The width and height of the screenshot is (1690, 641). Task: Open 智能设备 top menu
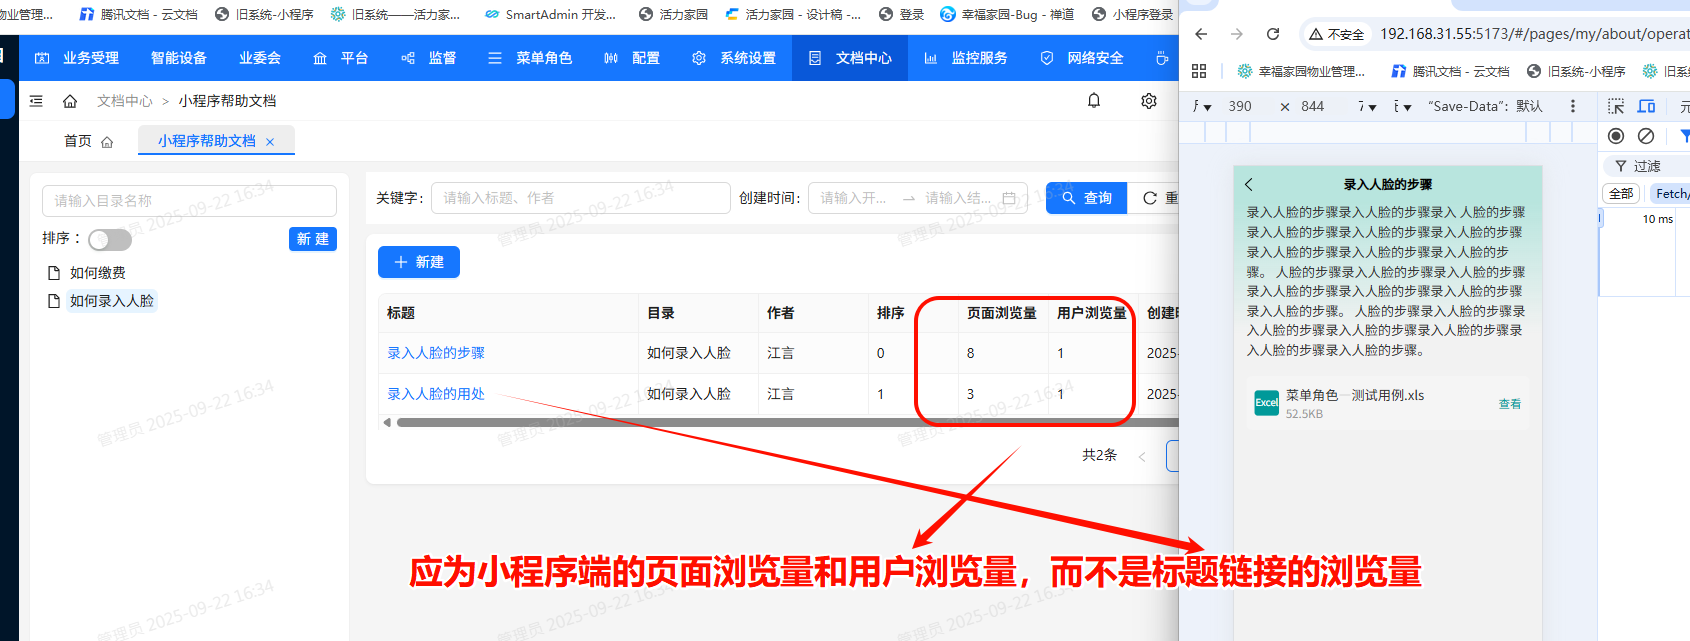179,58
